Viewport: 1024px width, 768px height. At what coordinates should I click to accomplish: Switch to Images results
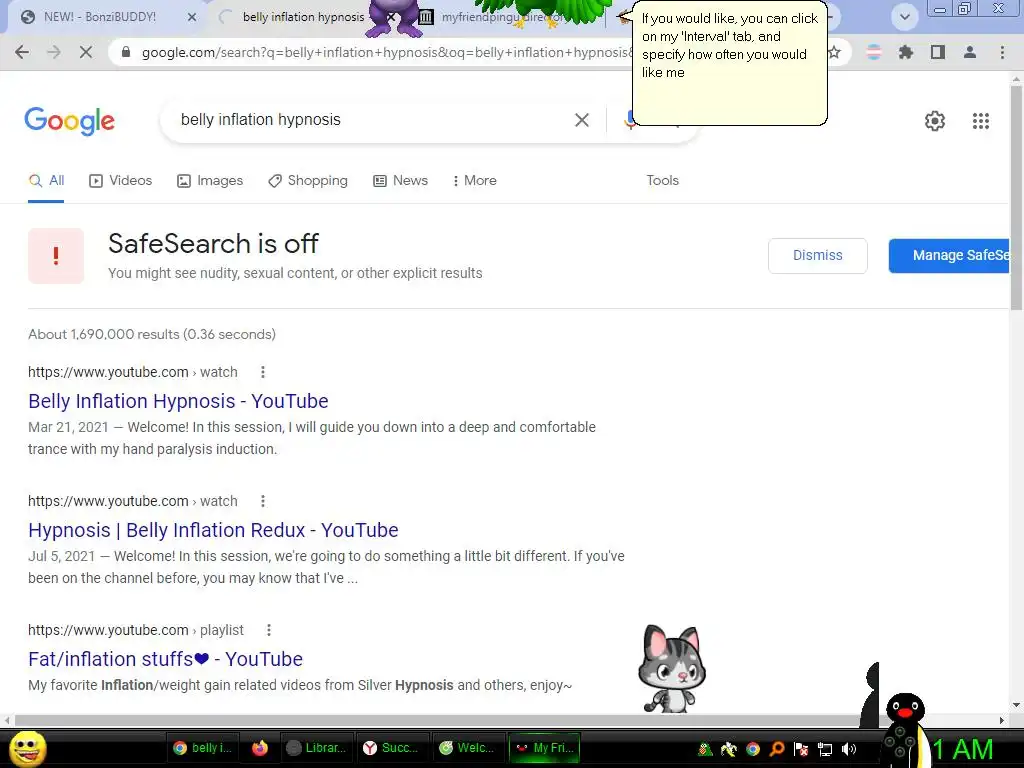(x=210, y=181)
